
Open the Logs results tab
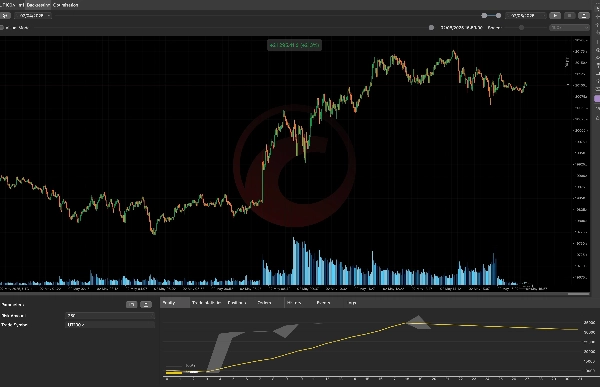click(352, 303)
